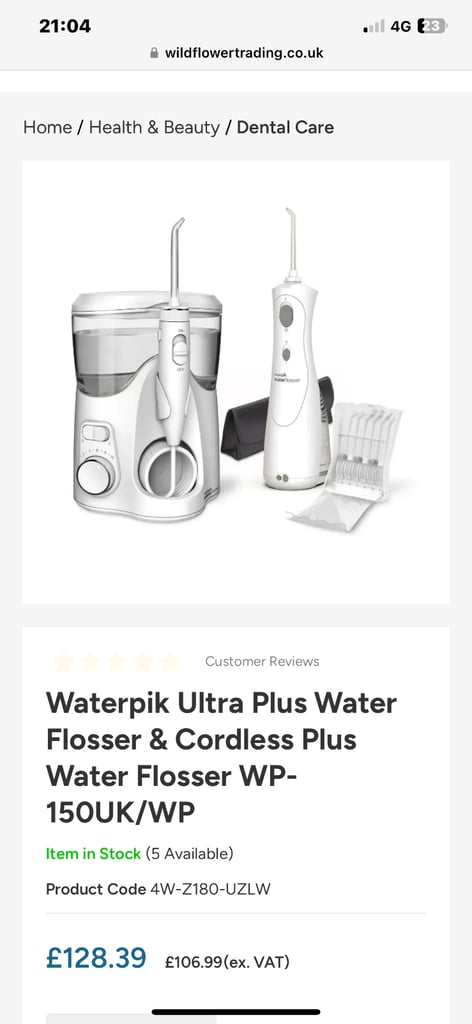Open the Waterpik product photo
The height and width of the screenshot is (1024, 472).
click(236, 382)
